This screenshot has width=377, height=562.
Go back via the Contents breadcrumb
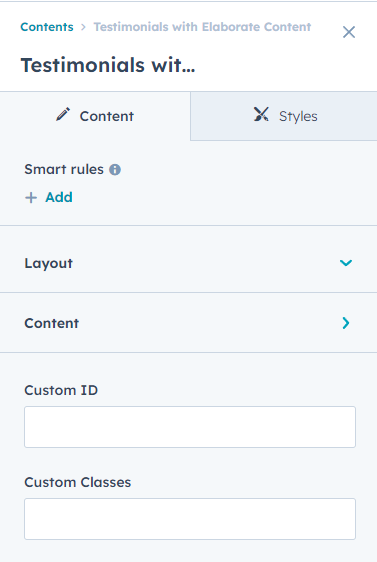[x=47, y=27]
